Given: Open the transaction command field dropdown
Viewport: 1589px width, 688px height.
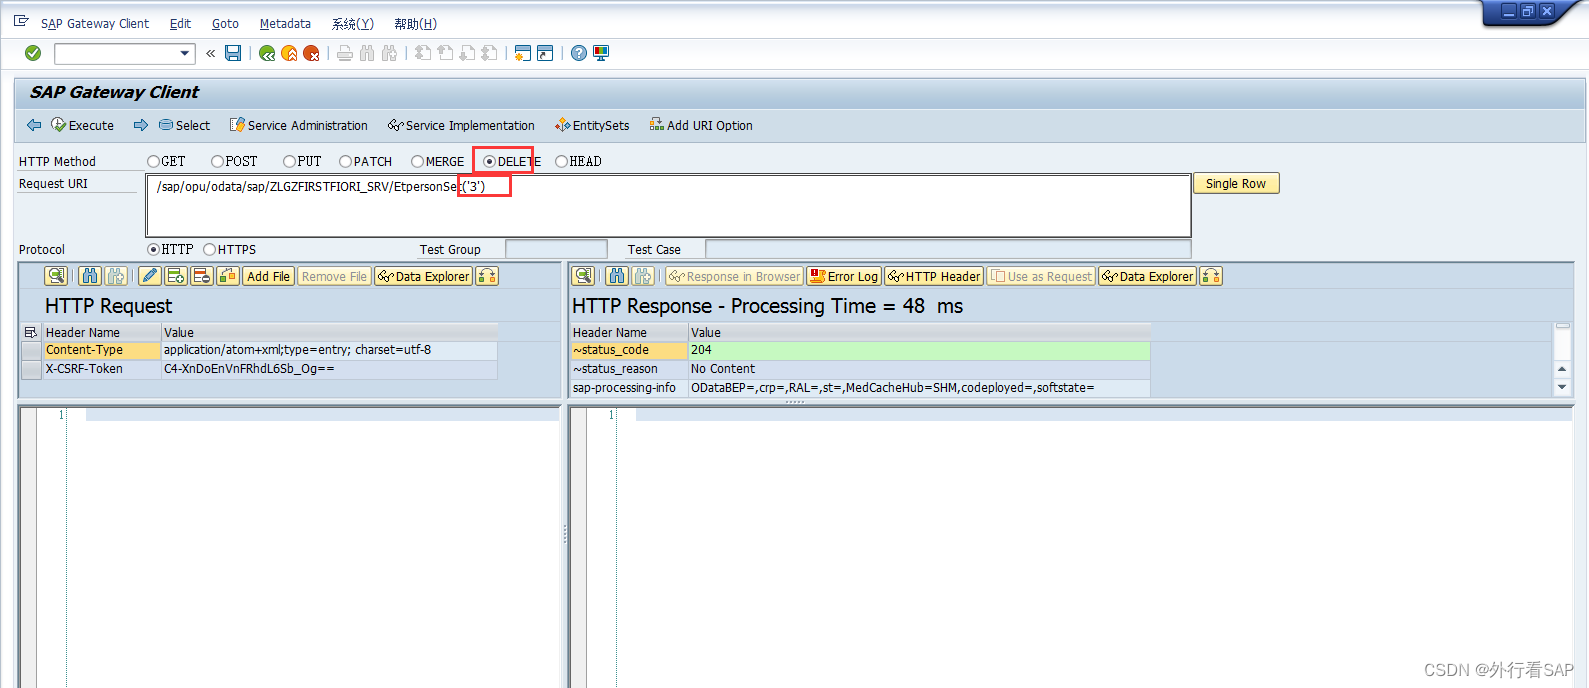Looking at the screenshot, I should click(x=185, y=54).
